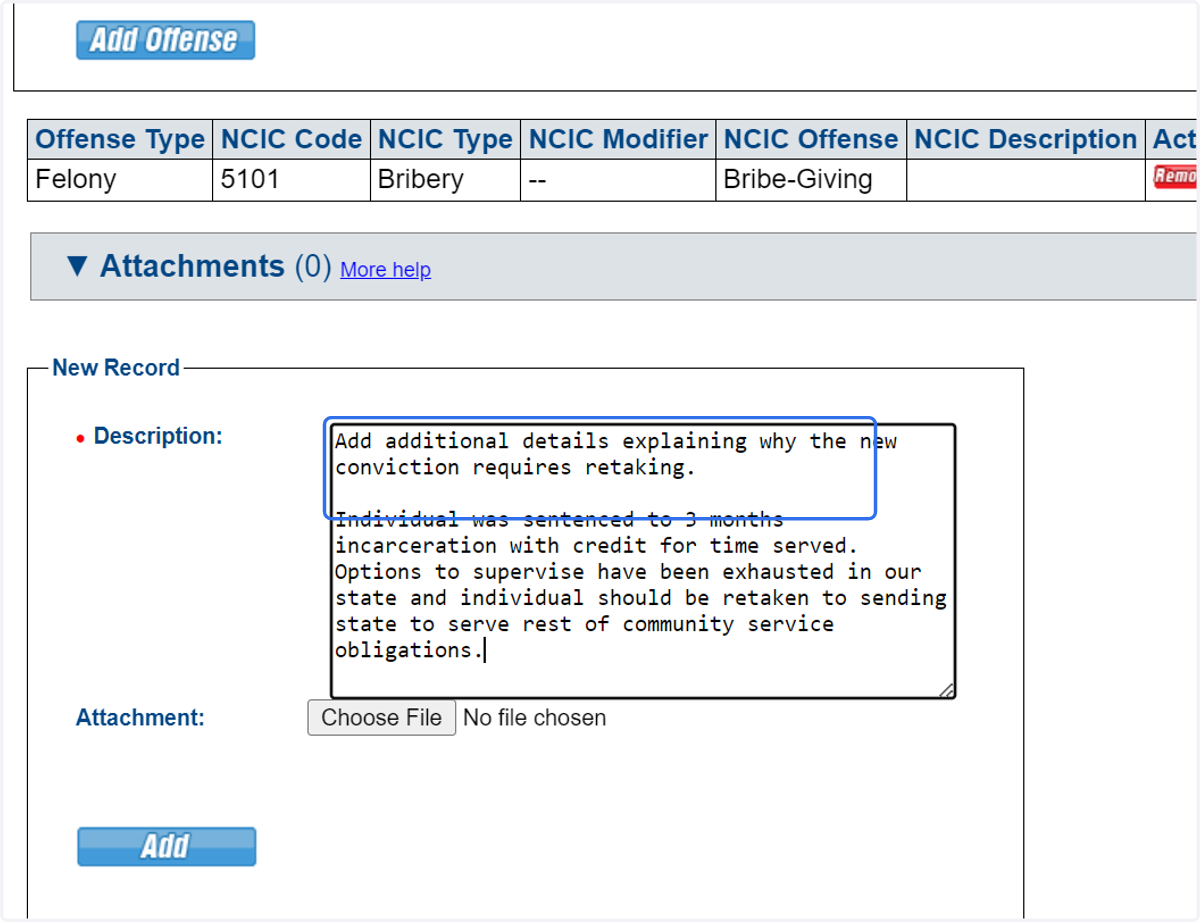Collapse the Attachments section triangle
The width and height of the screenshot is (1200, 922).
pyautogui.click(x=77, y=266)
